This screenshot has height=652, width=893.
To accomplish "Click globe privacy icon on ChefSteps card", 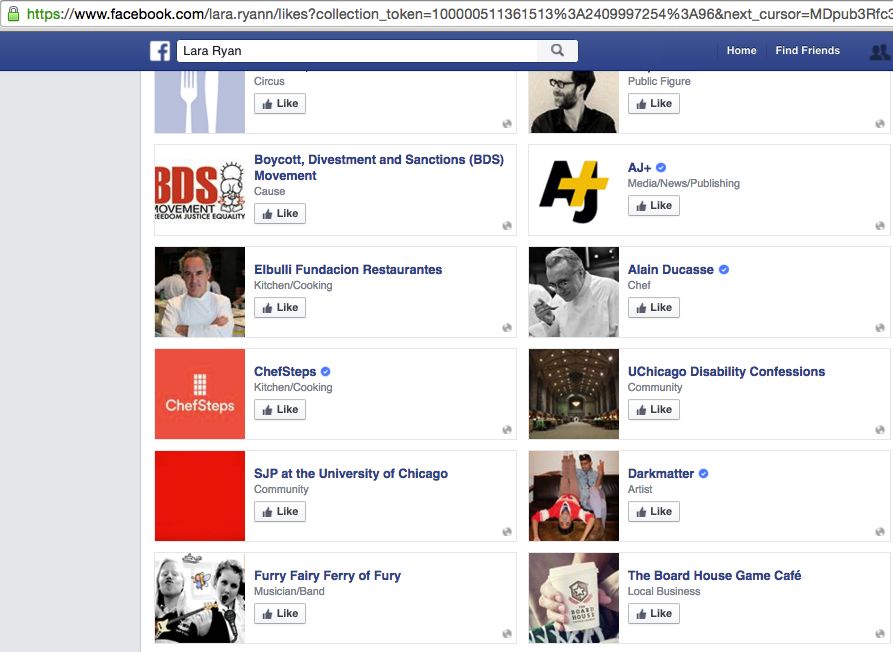I will [x=507, y=430].
